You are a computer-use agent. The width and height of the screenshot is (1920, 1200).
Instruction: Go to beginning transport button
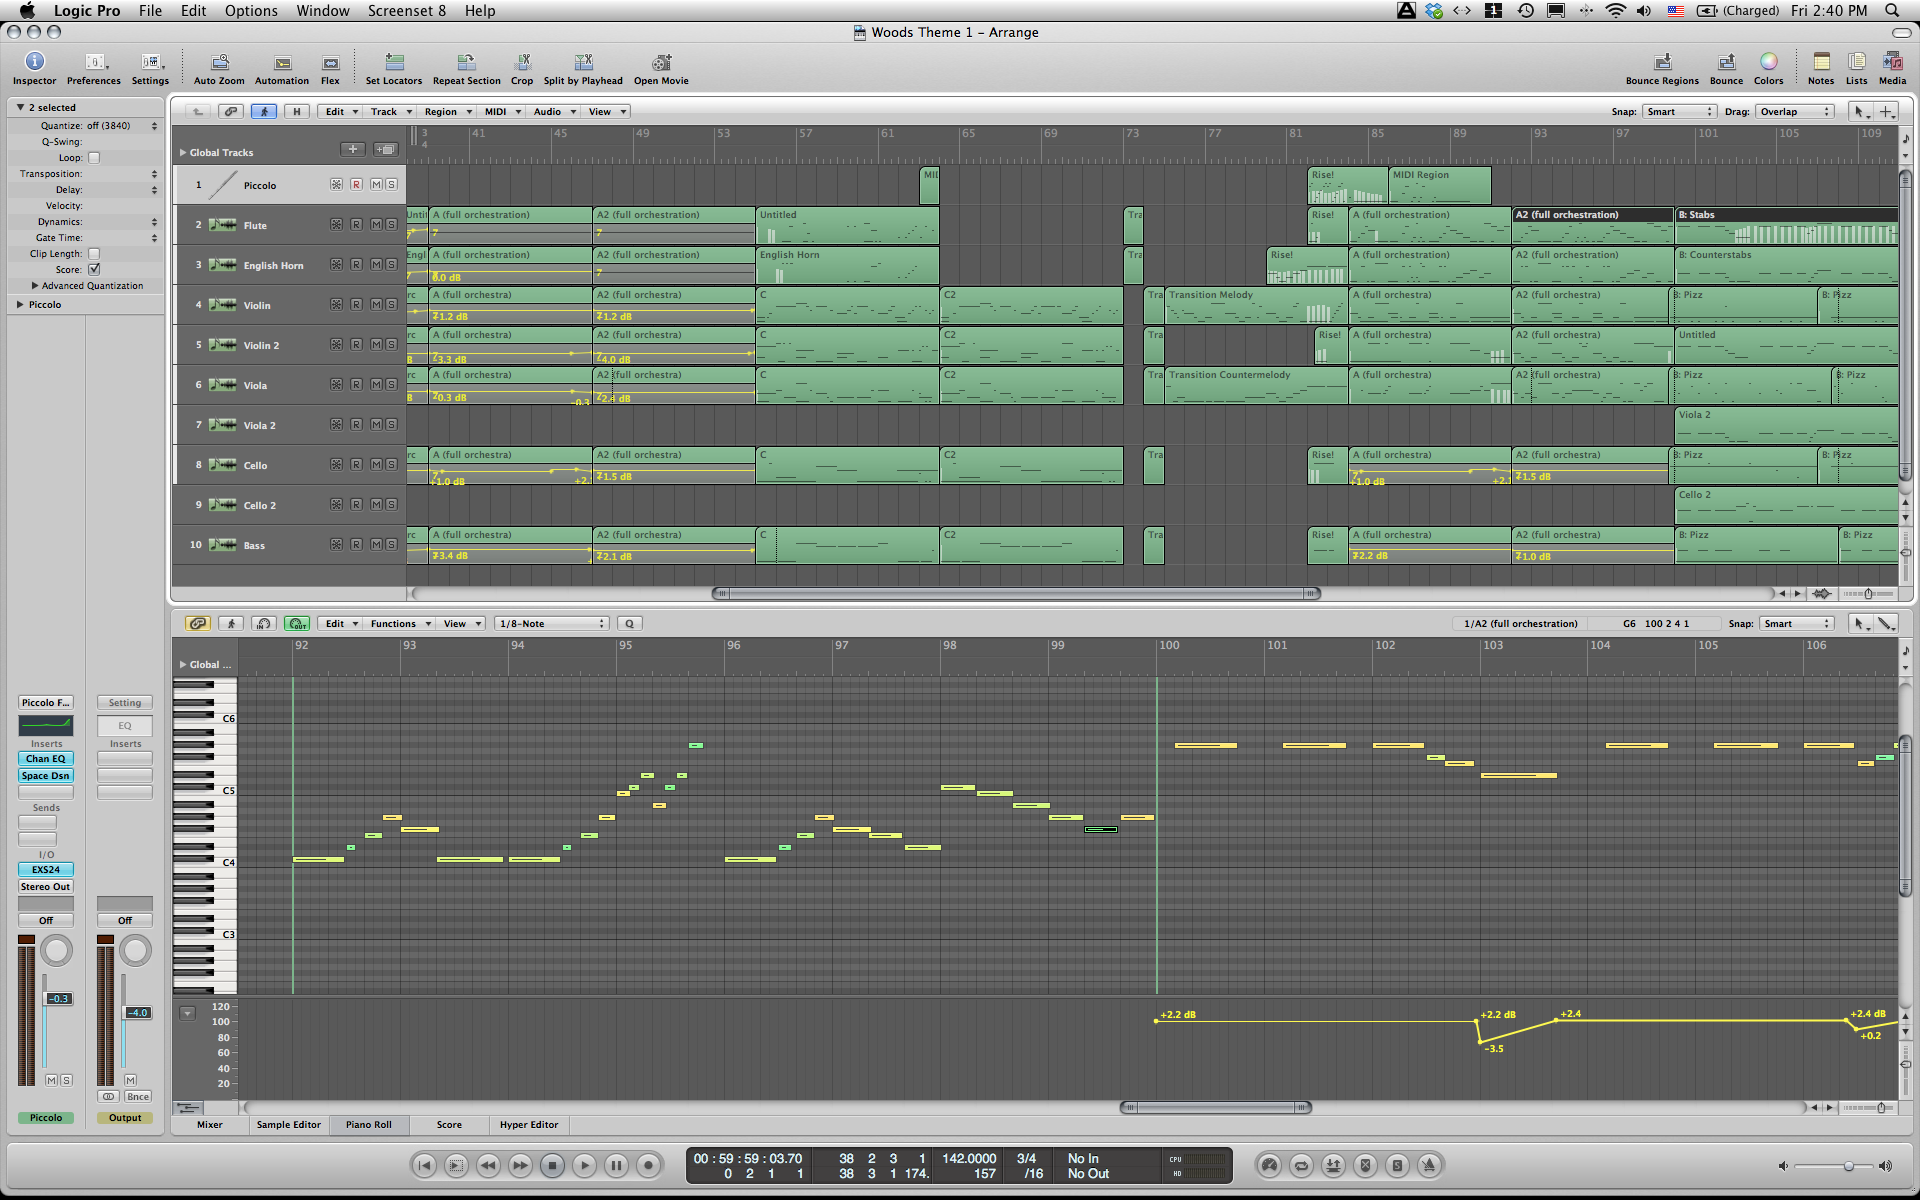pyautogui.click(x=424, y=1165)
